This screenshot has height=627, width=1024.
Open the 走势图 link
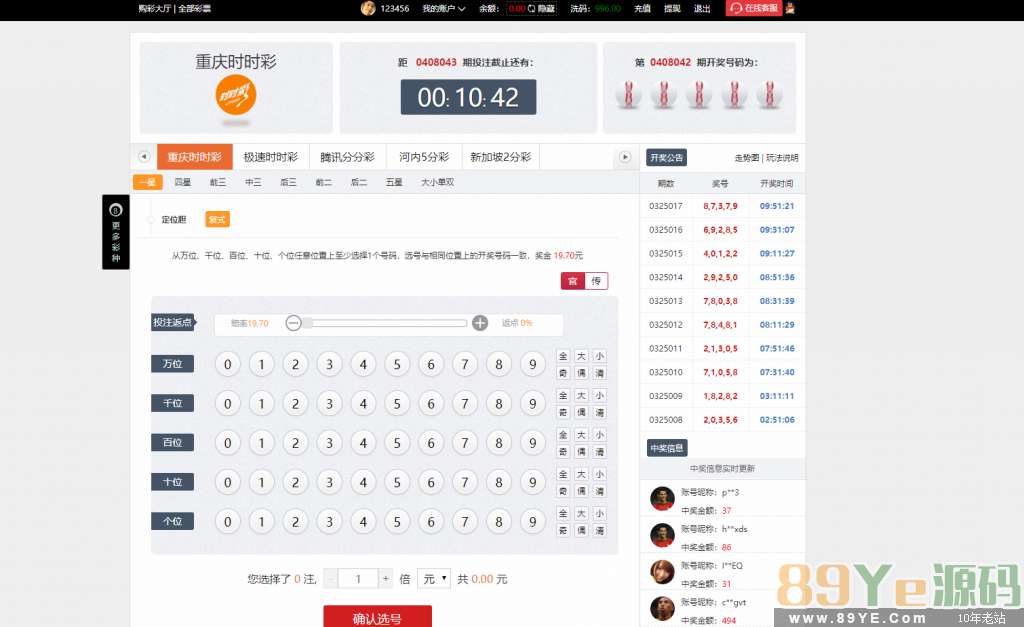(x=746, y=158)
